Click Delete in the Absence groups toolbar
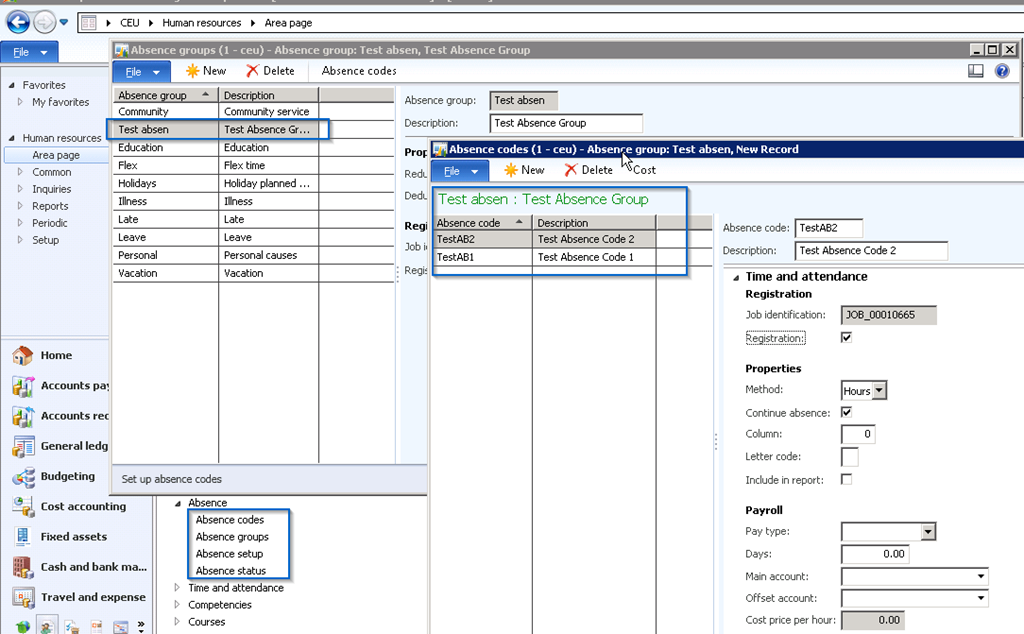The image size is (1024, 634). coord(270,71)
